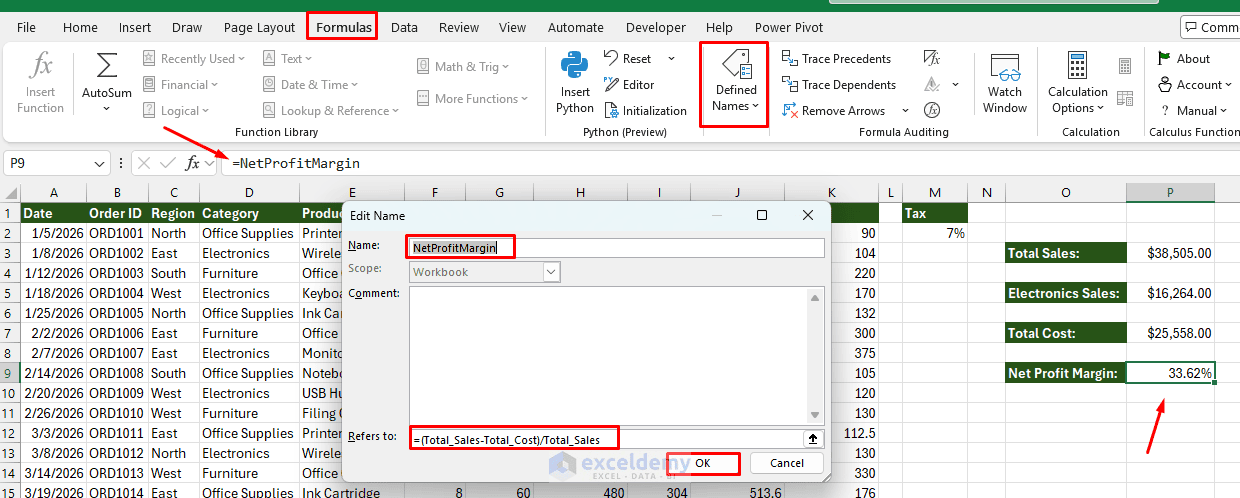The width and height of the screenshot is (1240, 498).
Task: Select column header P
Action: coord(1170,192)
